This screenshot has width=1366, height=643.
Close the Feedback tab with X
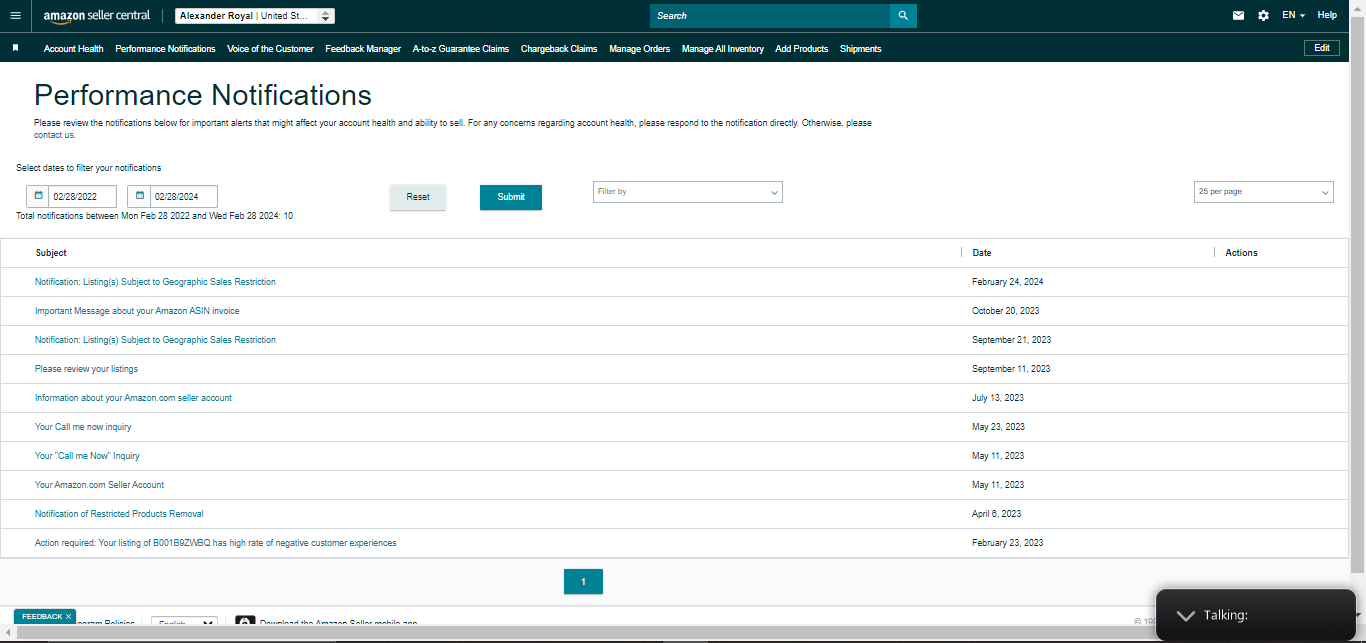[69, 617]
